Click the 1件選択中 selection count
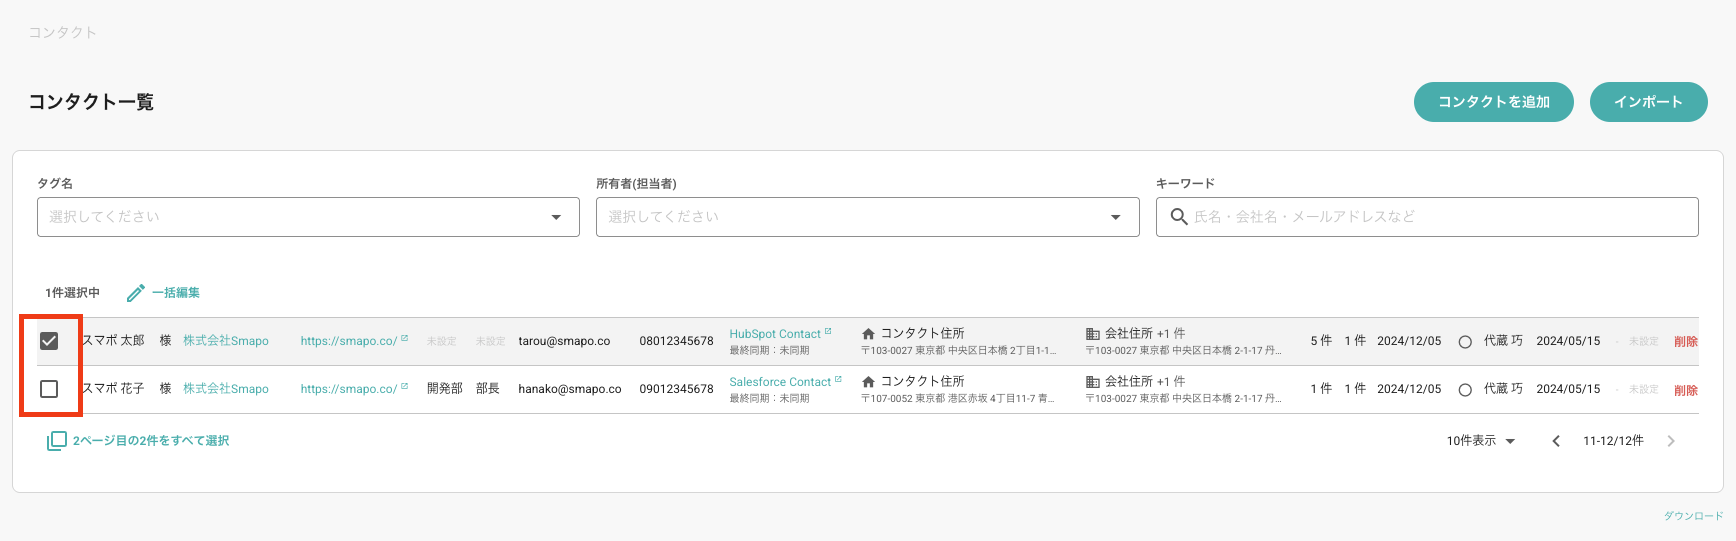This screenshot has width=1736, height=541. [72, 293]
